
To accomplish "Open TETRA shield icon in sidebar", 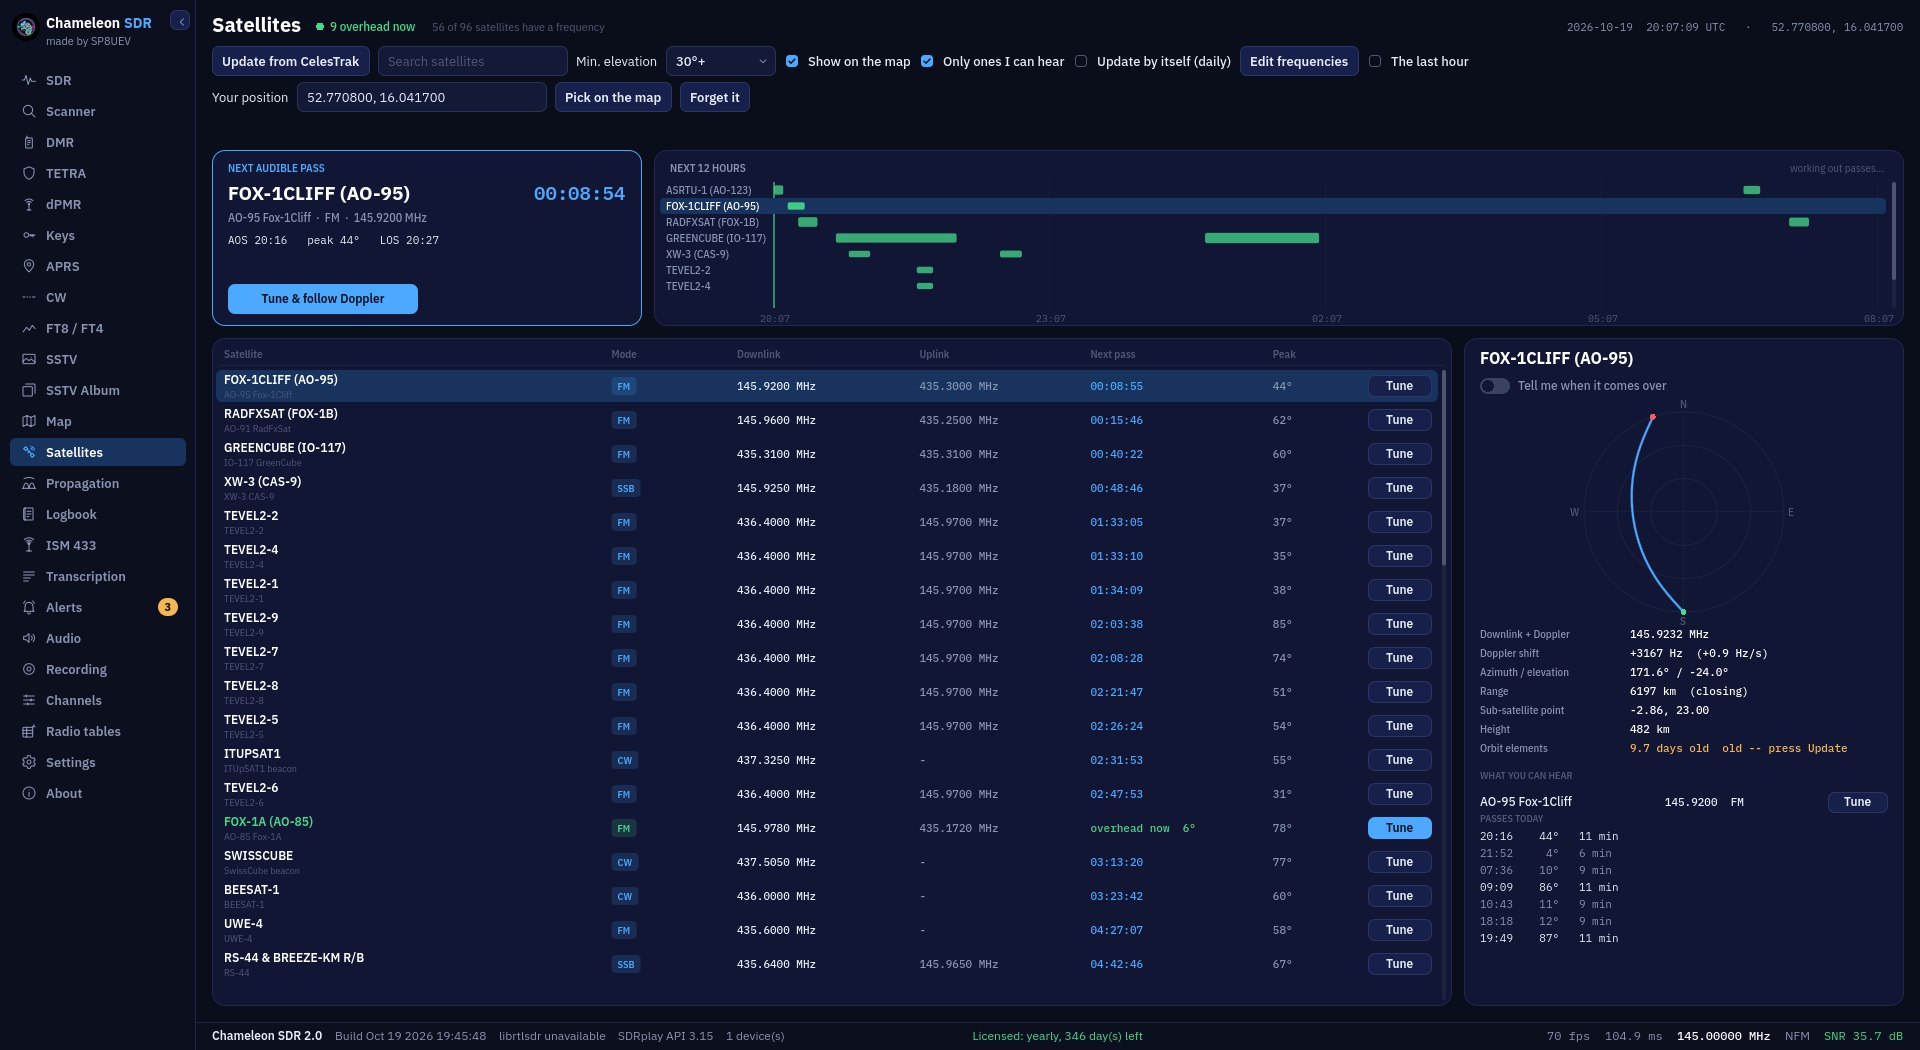I will [29, 173].
